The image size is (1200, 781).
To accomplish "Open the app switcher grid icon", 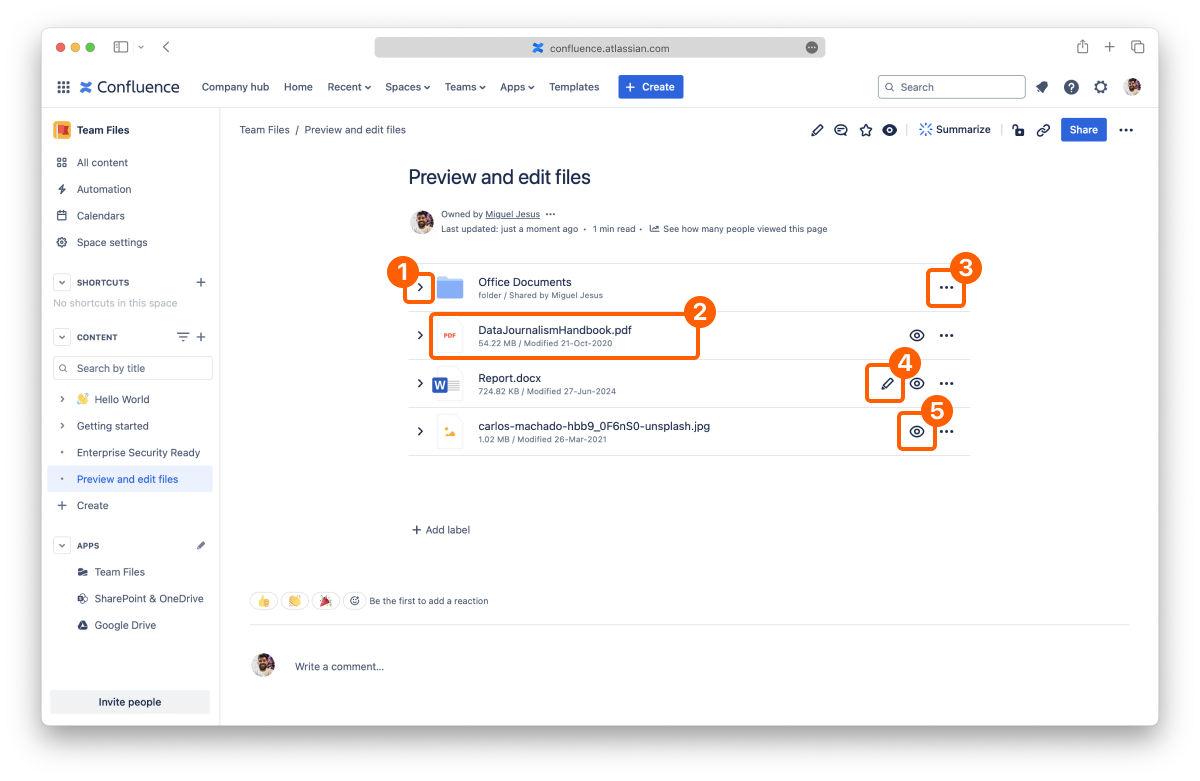I will tap(63, 87).
